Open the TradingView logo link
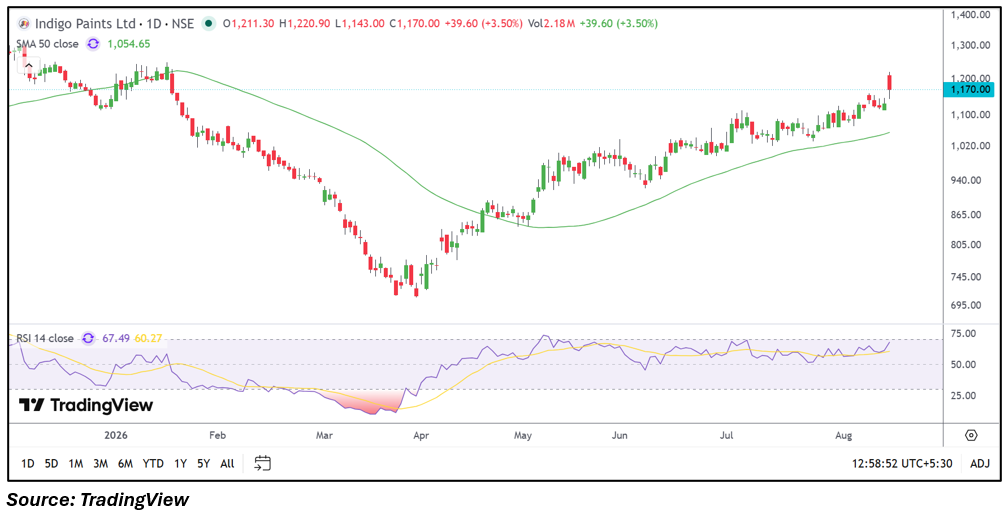This screenshot has width=1008, height=510. (x=86, y=405)
